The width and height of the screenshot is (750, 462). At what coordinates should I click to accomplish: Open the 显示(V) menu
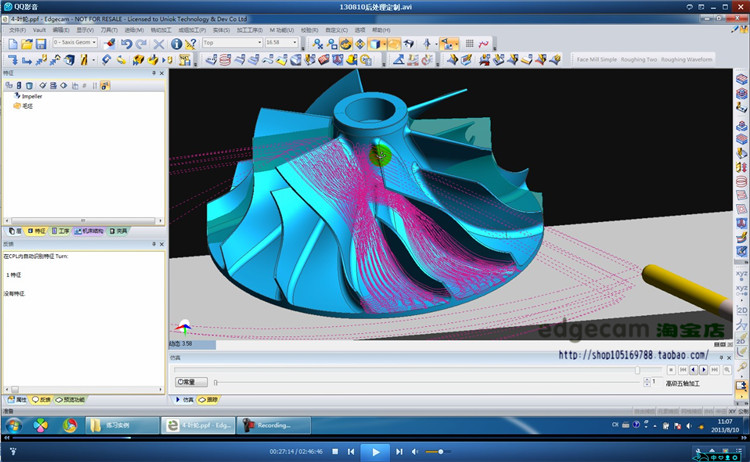pos(85,30)
